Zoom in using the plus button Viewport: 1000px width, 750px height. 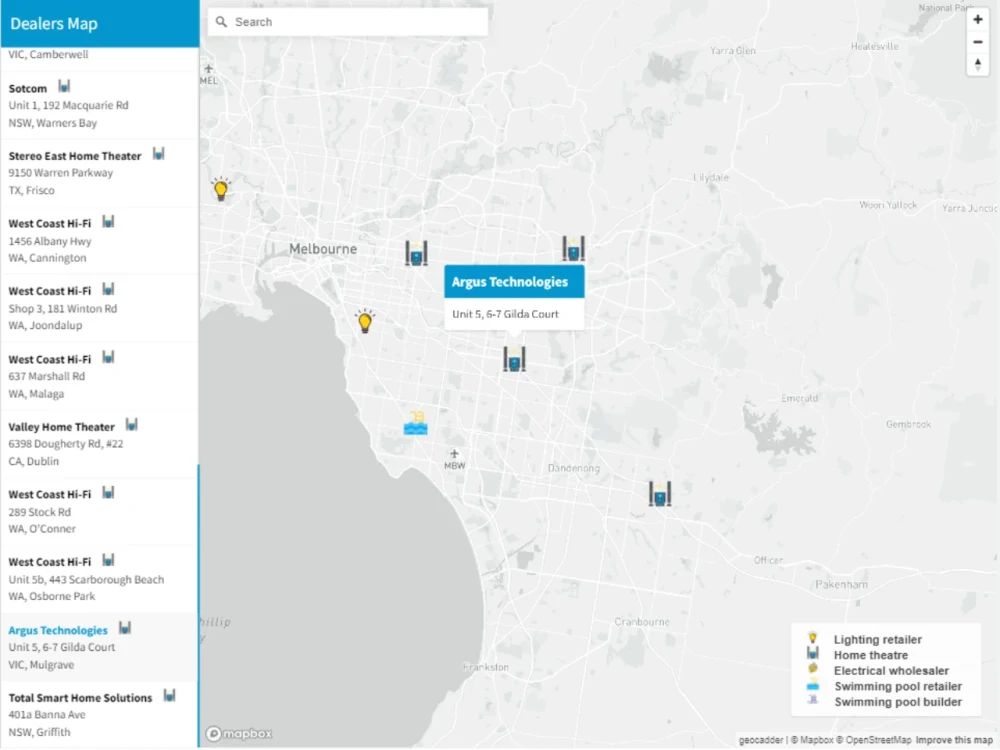click(977, 19)
